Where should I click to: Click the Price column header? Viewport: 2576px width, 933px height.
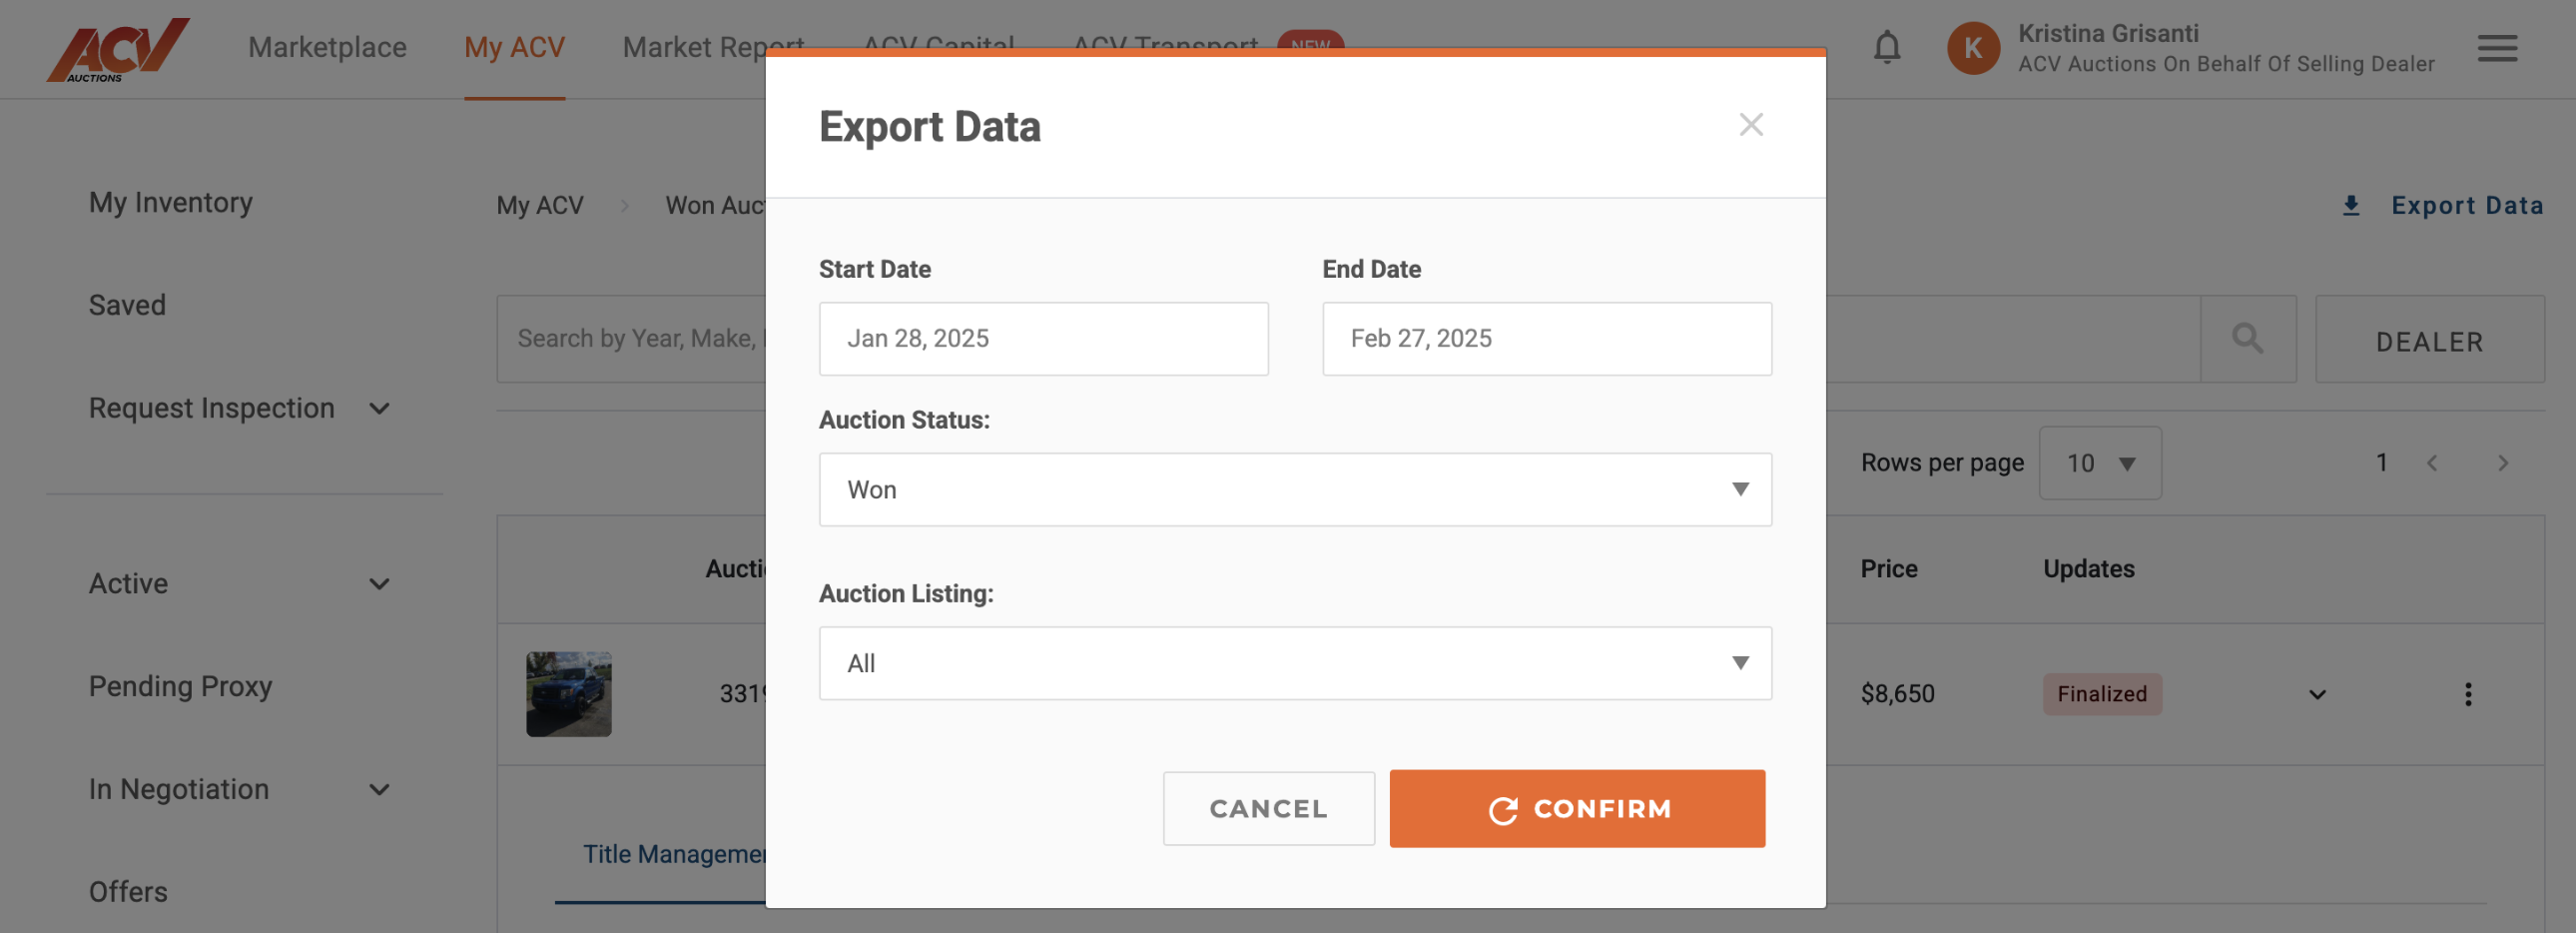(1888, 569)
